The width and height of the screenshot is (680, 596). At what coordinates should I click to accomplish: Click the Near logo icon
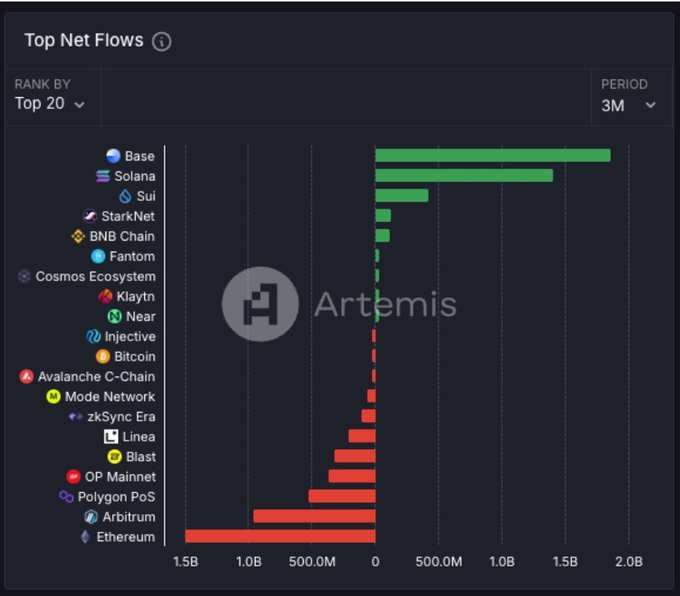click(114, 317)
